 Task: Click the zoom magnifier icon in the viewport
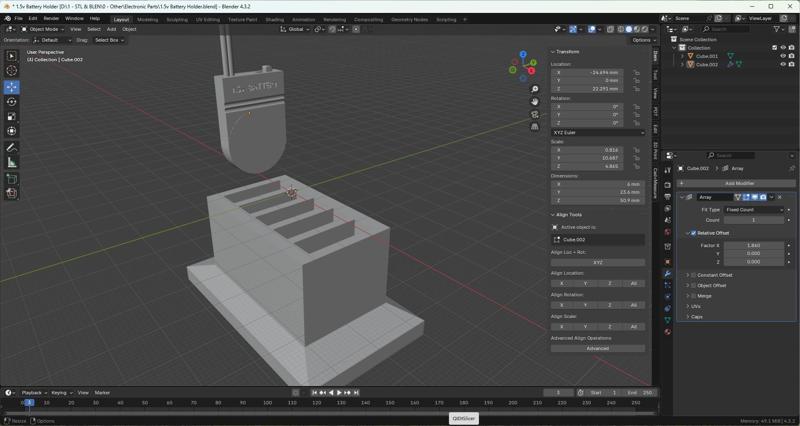coord(535,89)
